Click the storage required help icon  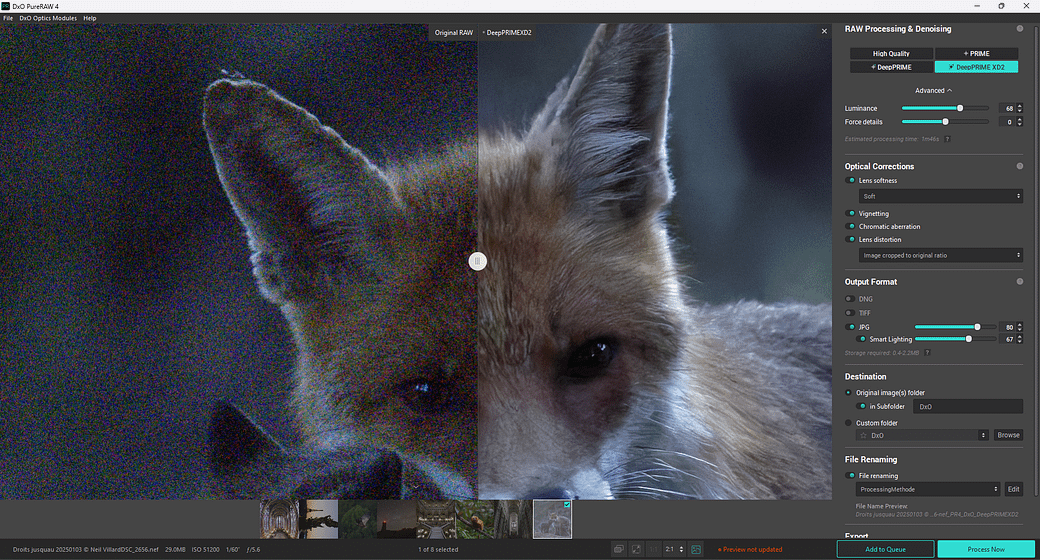pos(927,353)
